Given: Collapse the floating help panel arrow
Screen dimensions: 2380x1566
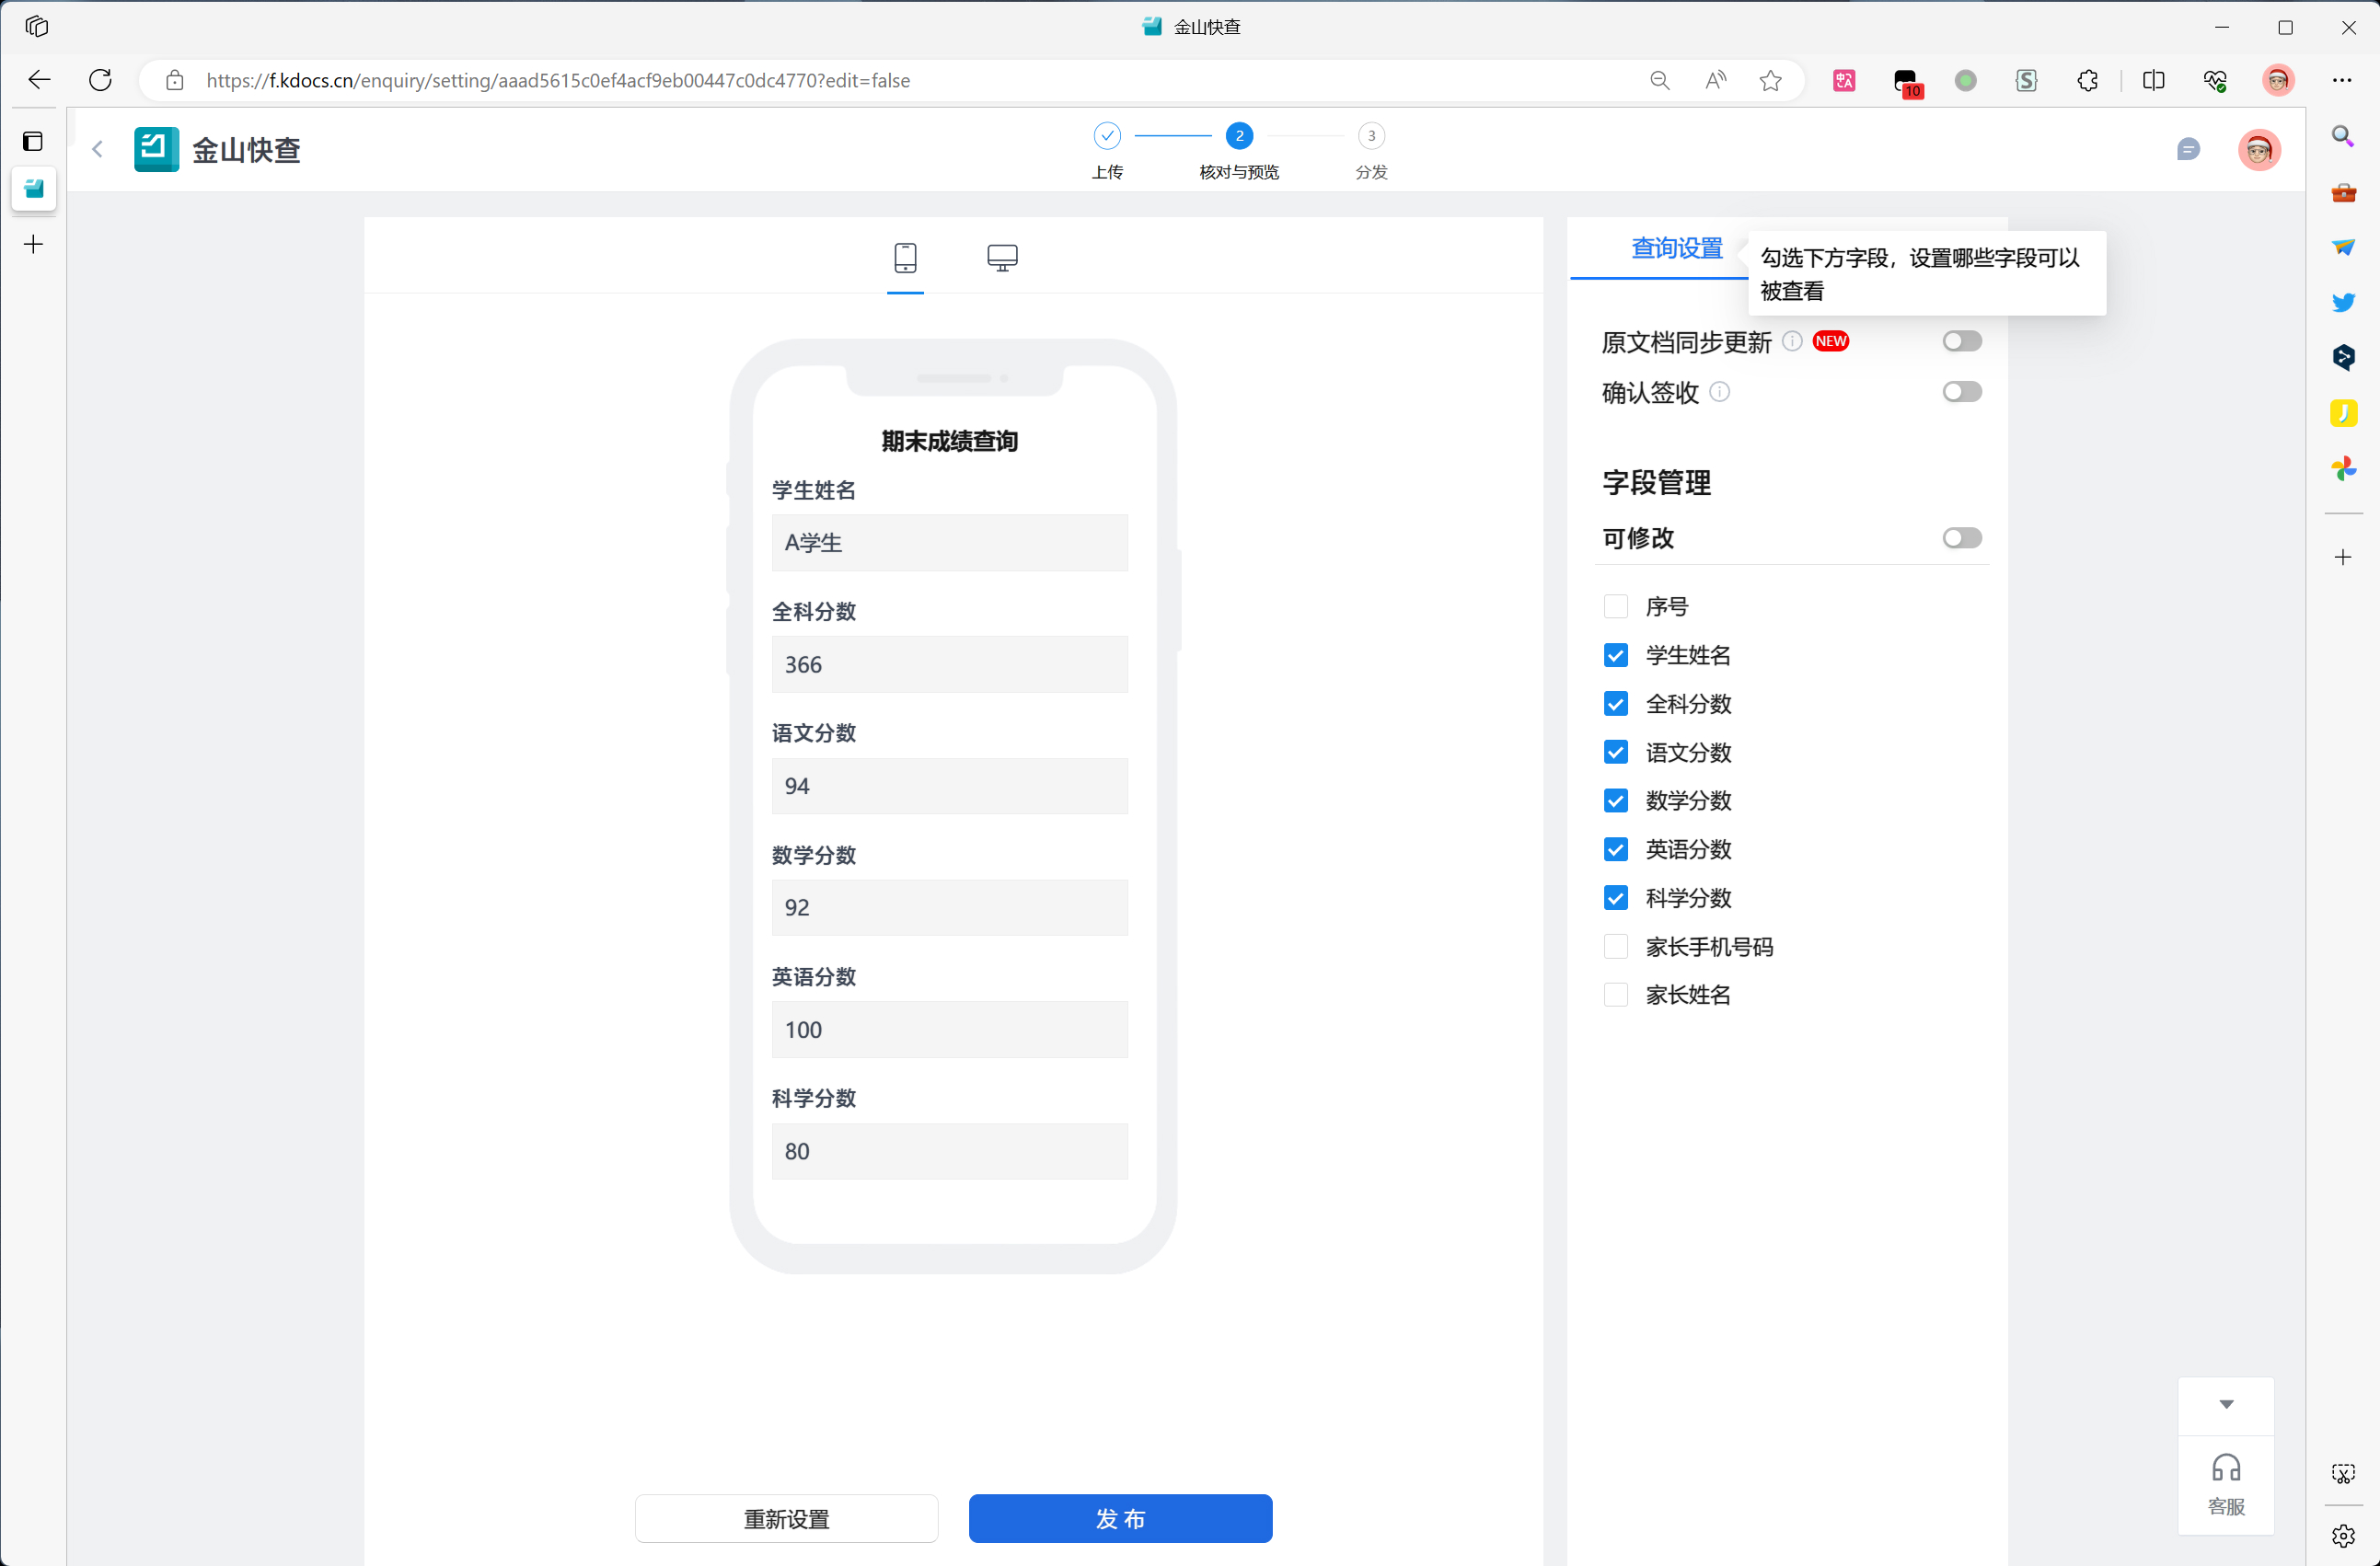Looking at the screenshot, I should tap(2226, 1404).
